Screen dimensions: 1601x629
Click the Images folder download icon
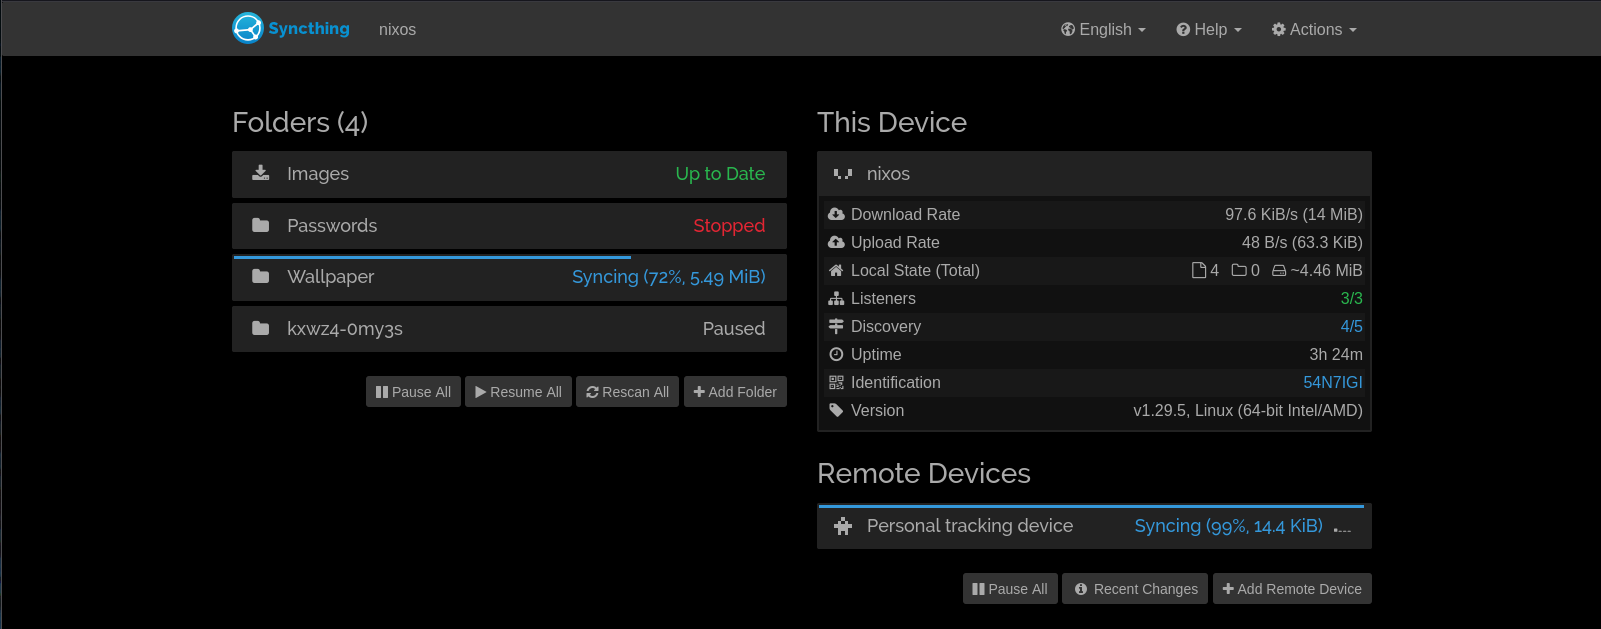pos(260,173)
